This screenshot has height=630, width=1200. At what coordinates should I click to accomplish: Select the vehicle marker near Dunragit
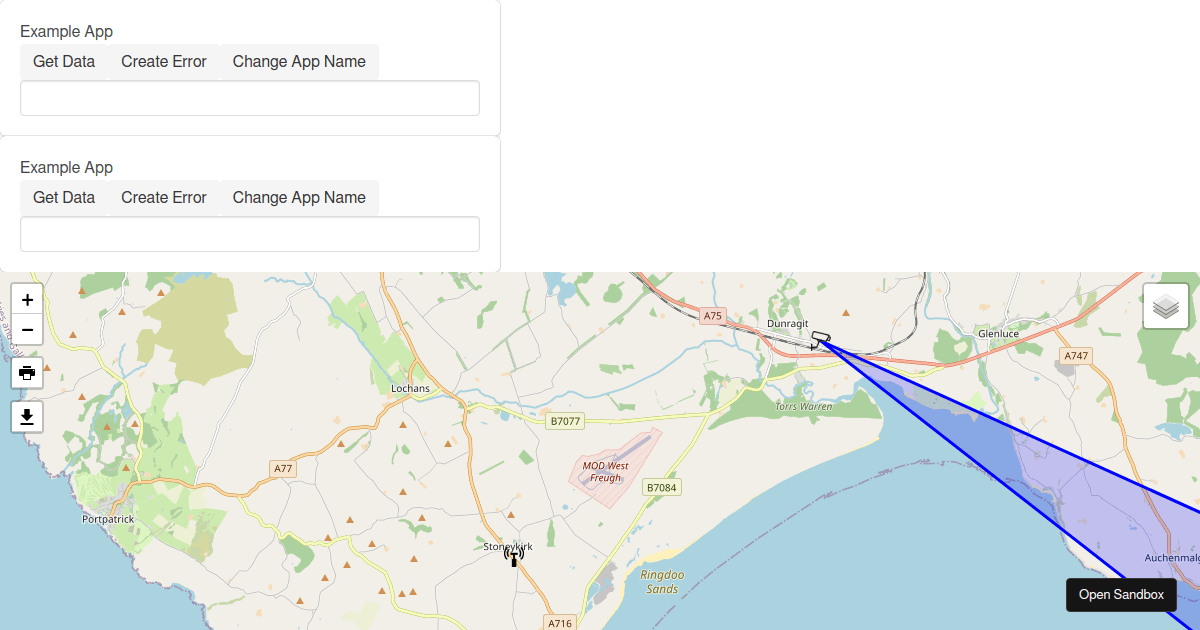click(x=818, y=338)
